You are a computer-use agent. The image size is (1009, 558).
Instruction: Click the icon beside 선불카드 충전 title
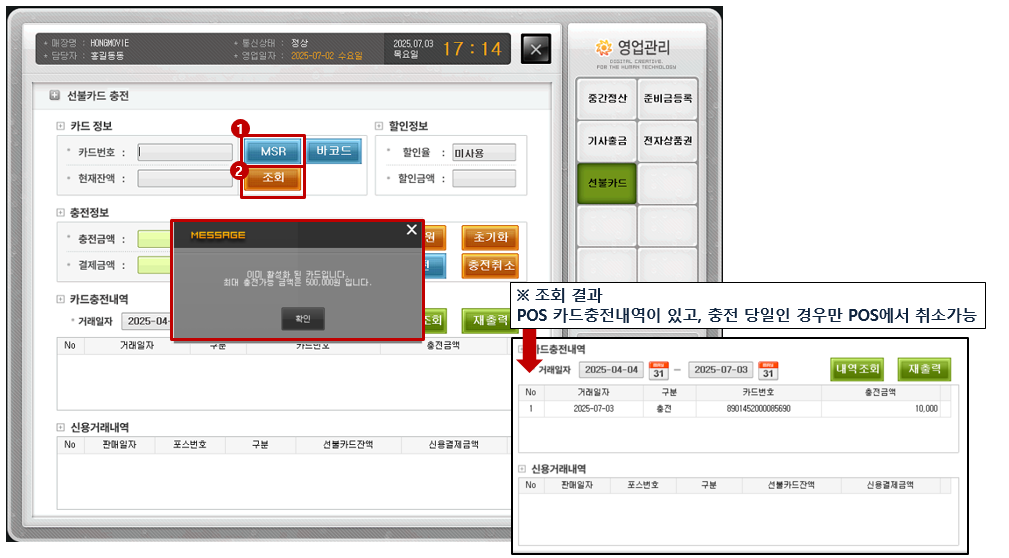(54, 97)
